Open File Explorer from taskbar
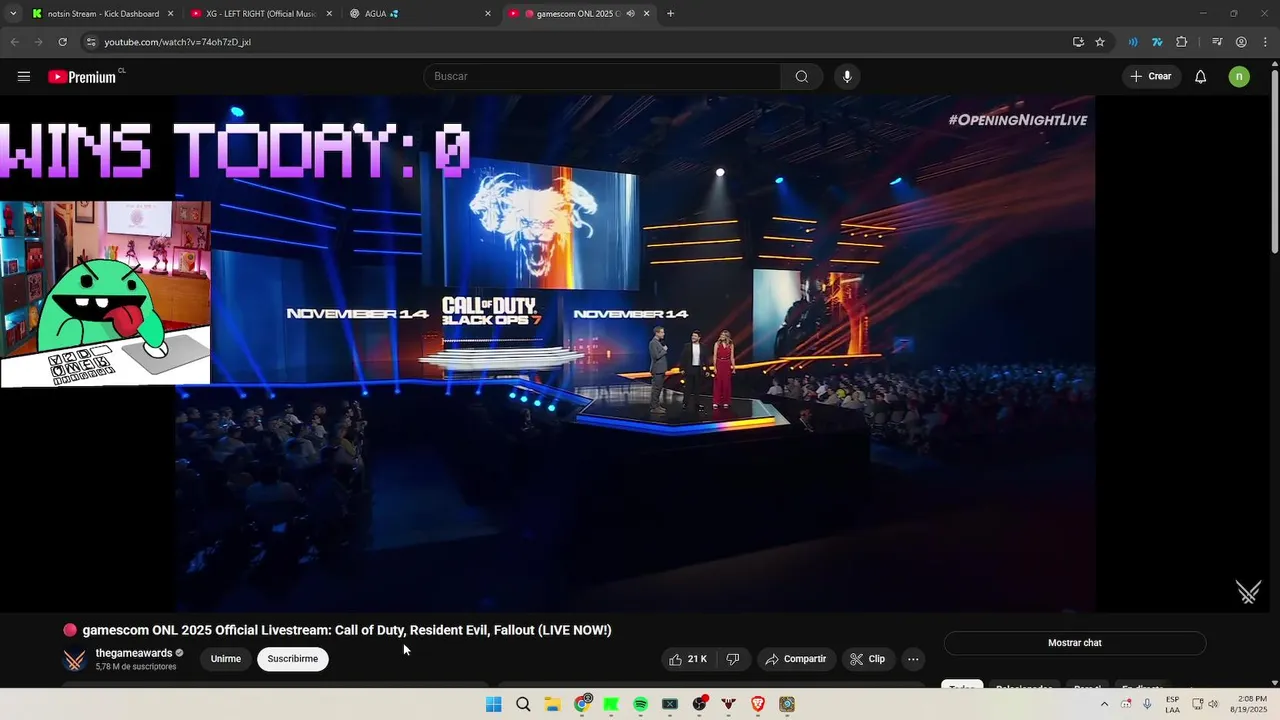The height and width of the screenshot is (720, 1280). (x=552, y=705)
